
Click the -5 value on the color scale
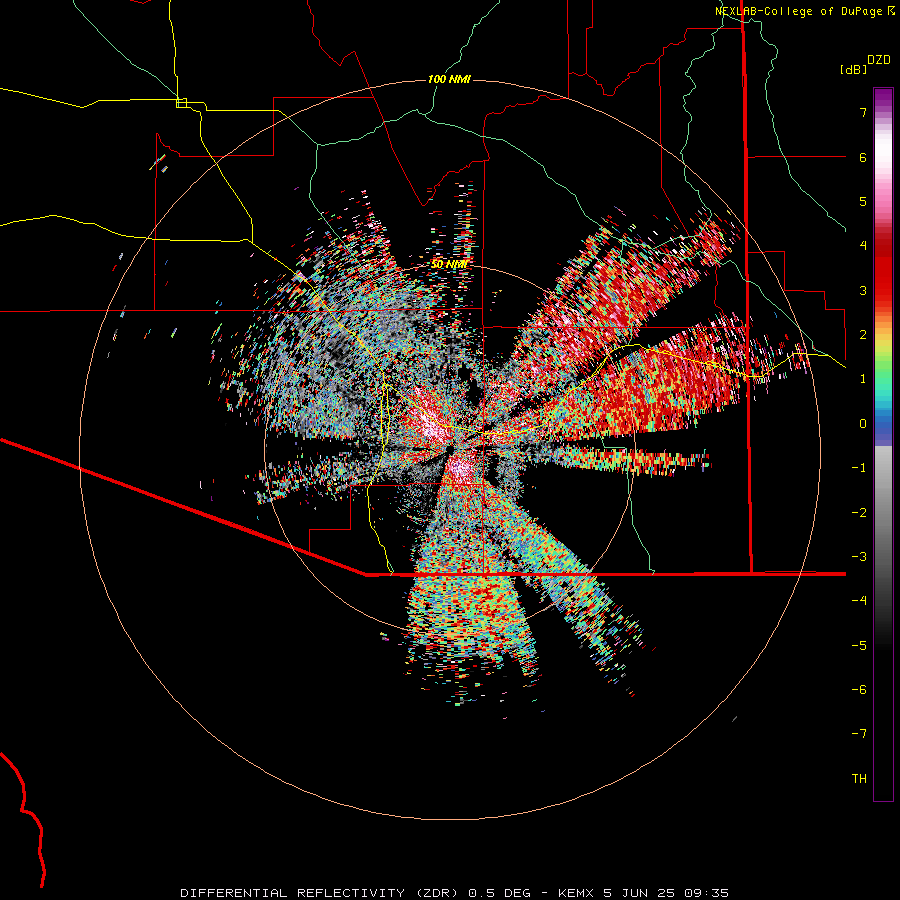859,646
